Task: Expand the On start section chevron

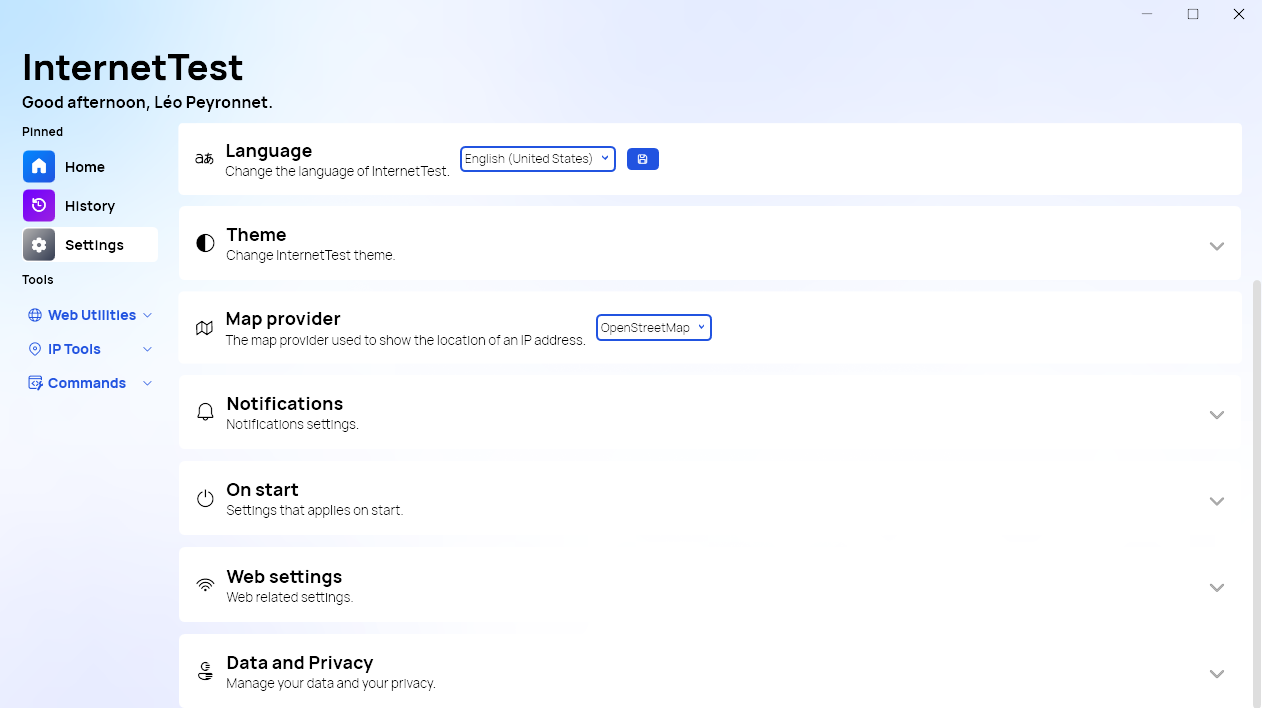Action: click(1217, 501)
